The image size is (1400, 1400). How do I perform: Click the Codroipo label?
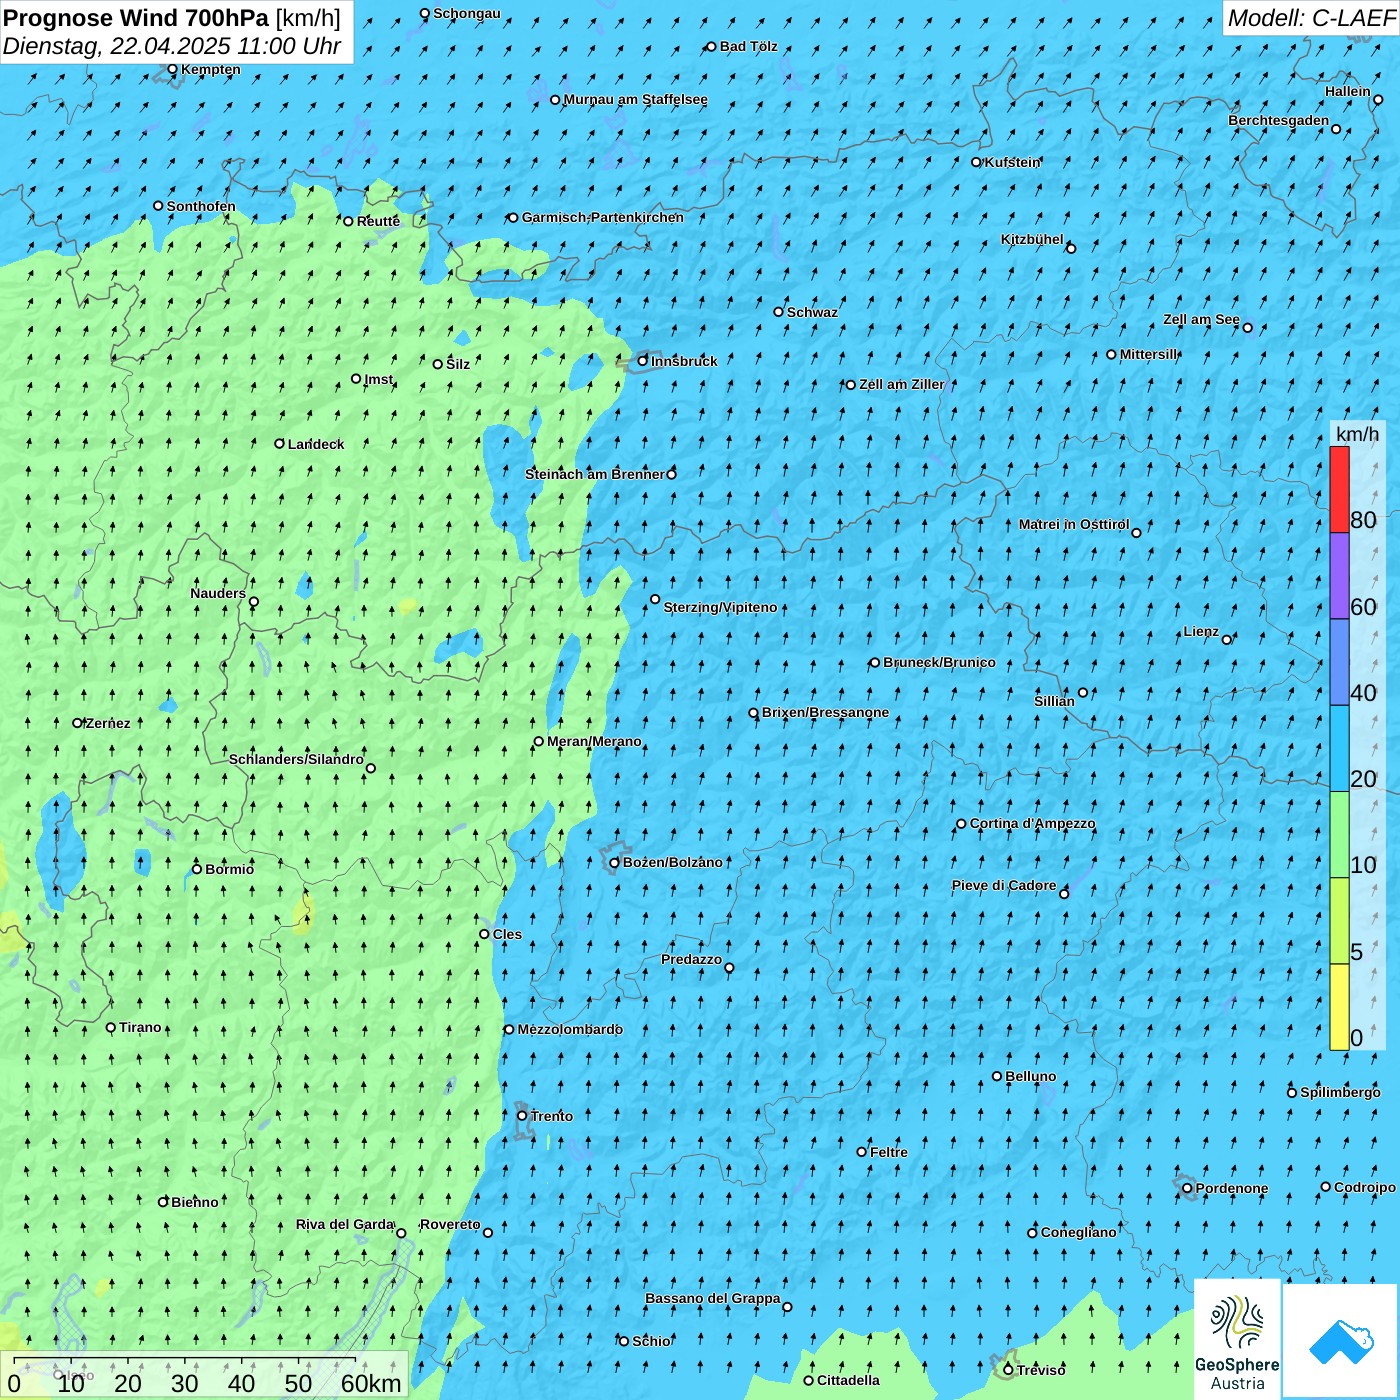1365,1187
